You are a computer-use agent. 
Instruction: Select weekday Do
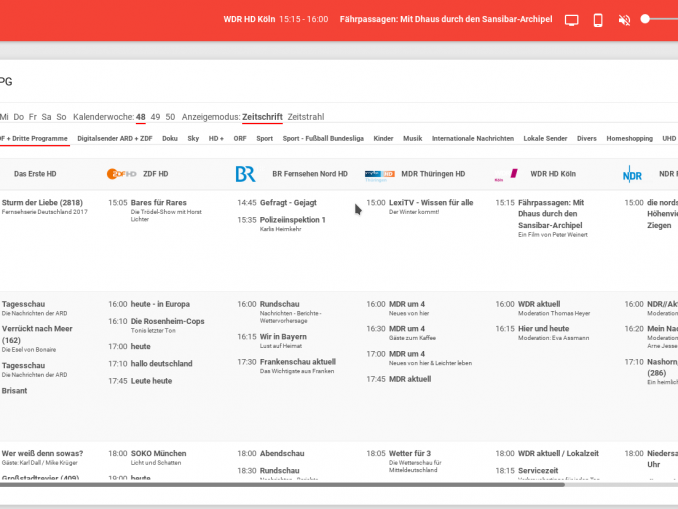coord(19,117)
